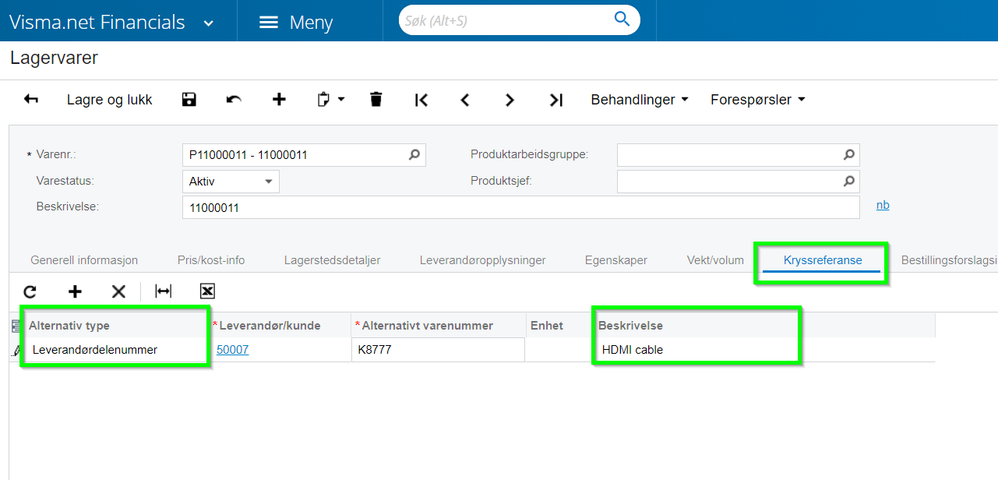This screenshot has width=998, height=480.
Task: Select the Kryssreferanse tab
Action: point(822,260)
